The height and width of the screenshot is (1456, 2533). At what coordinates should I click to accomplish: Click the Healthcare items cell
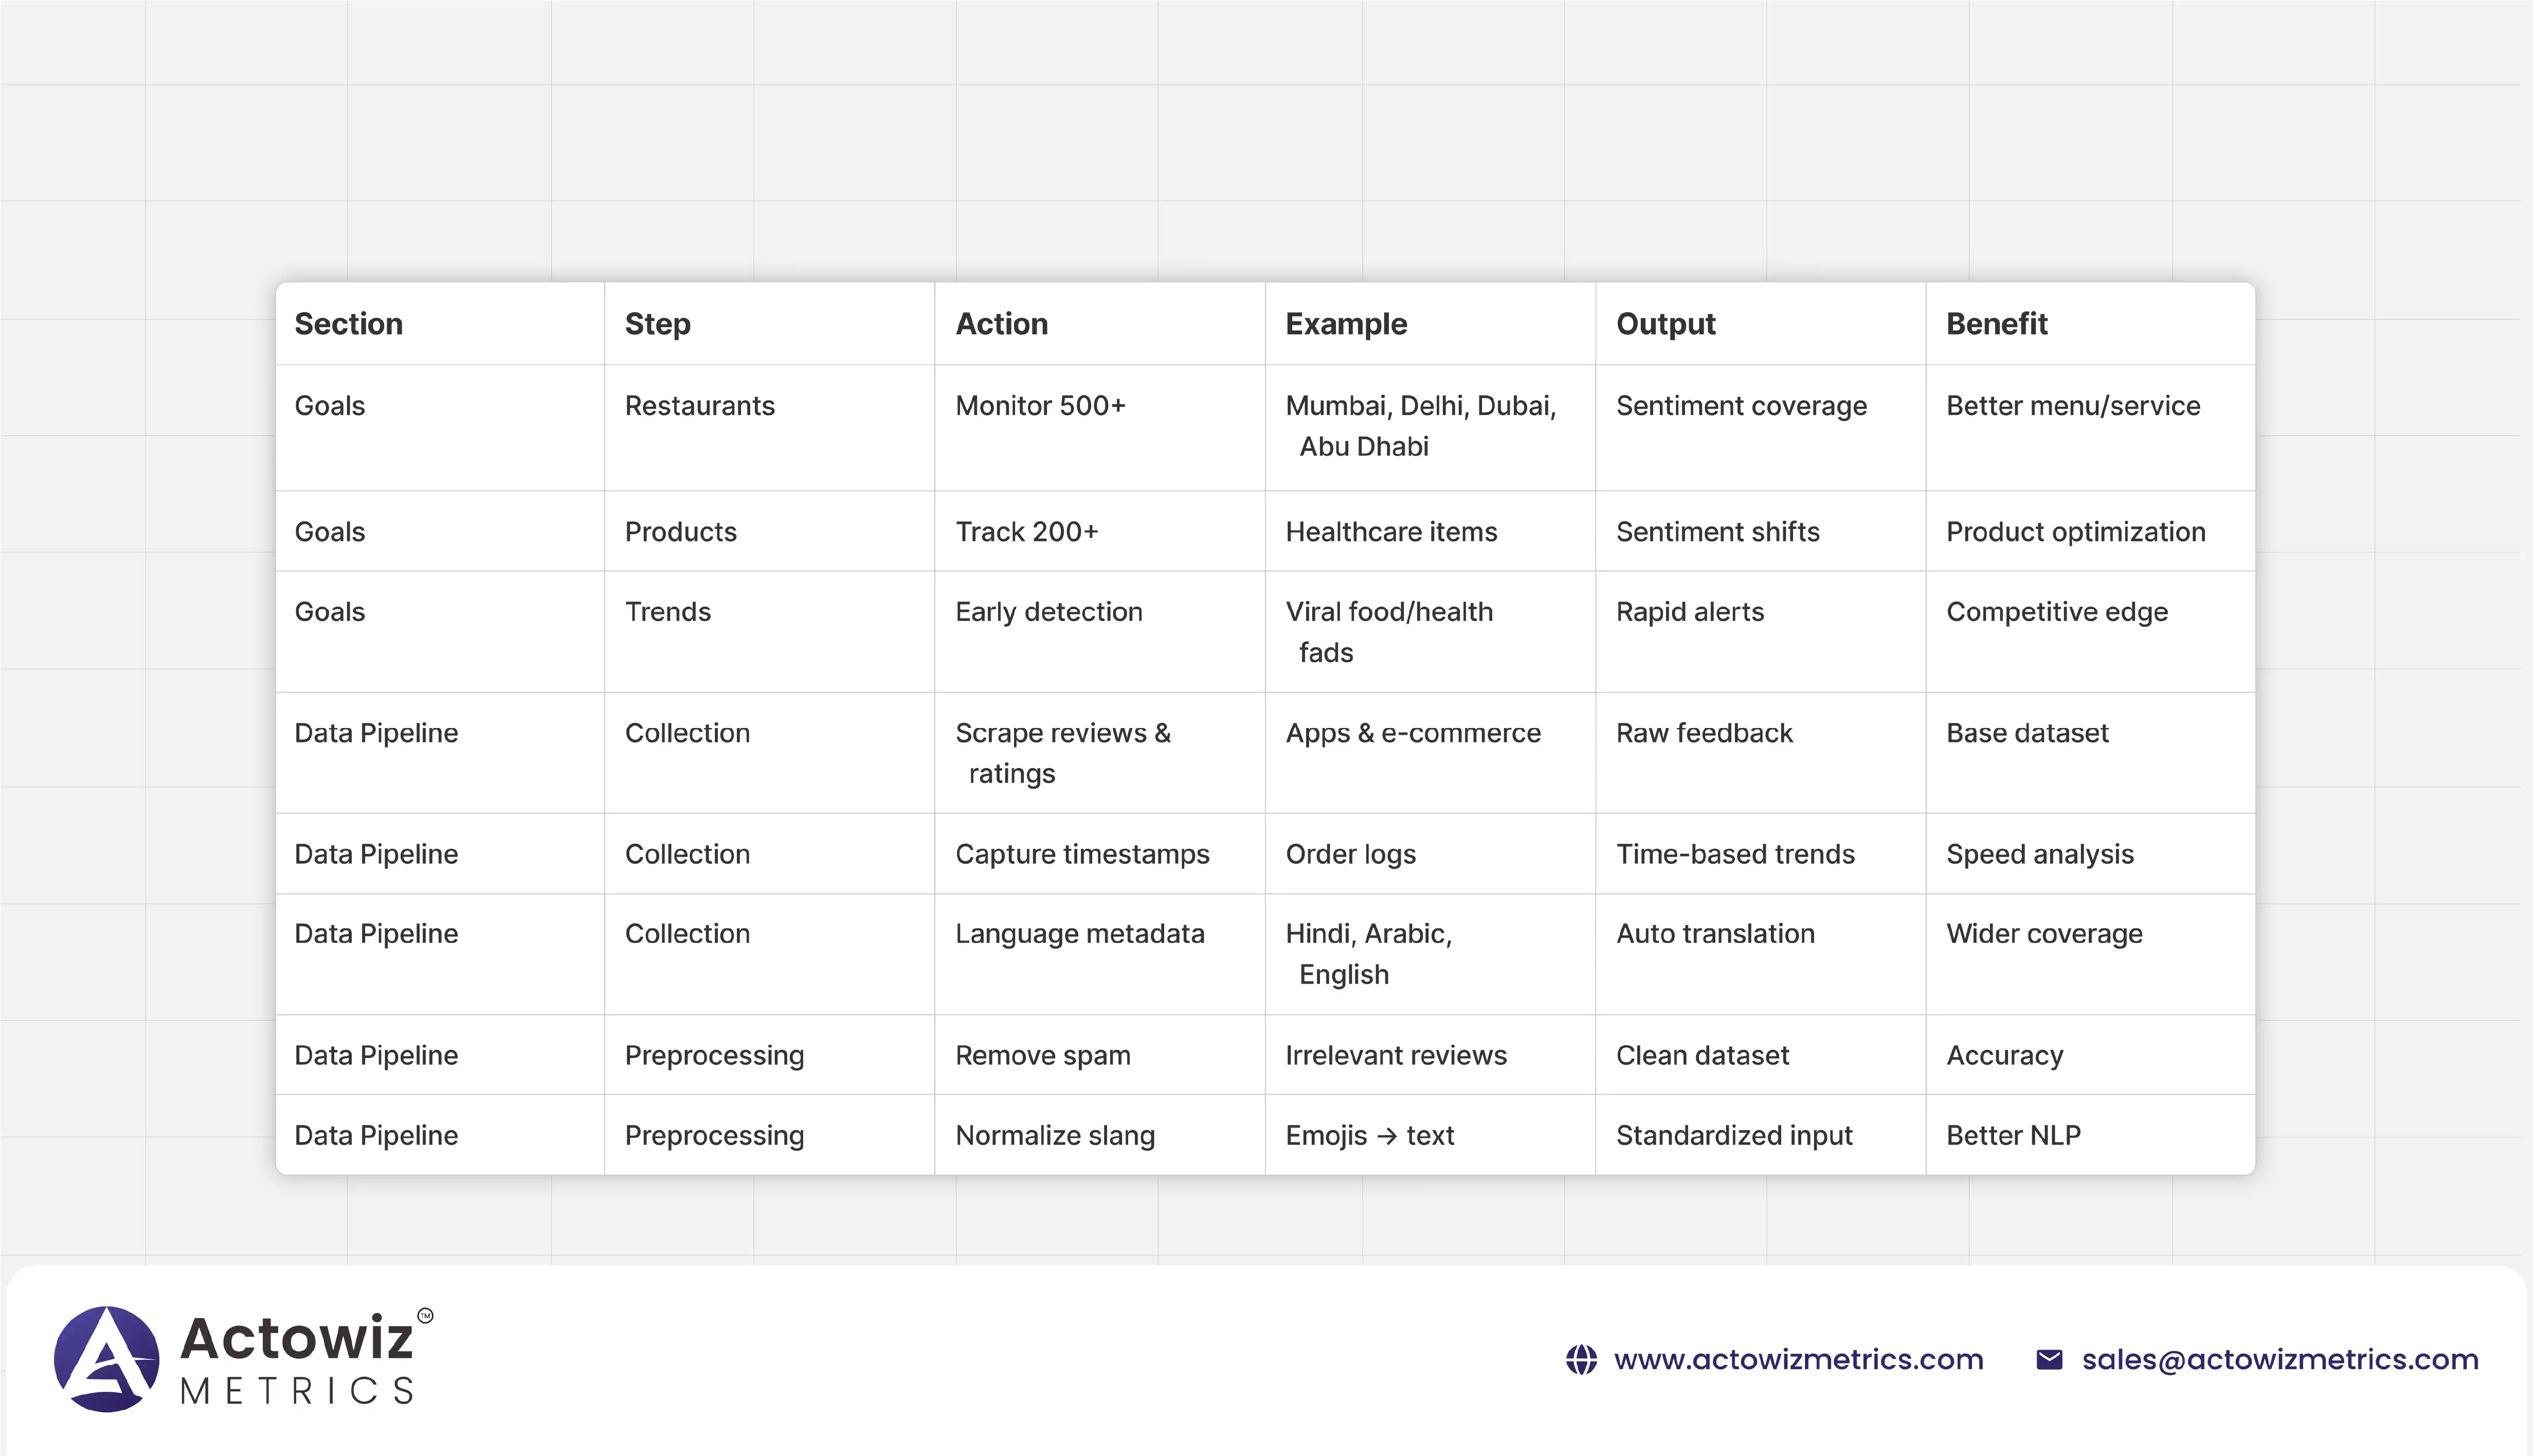[1391, 532]
